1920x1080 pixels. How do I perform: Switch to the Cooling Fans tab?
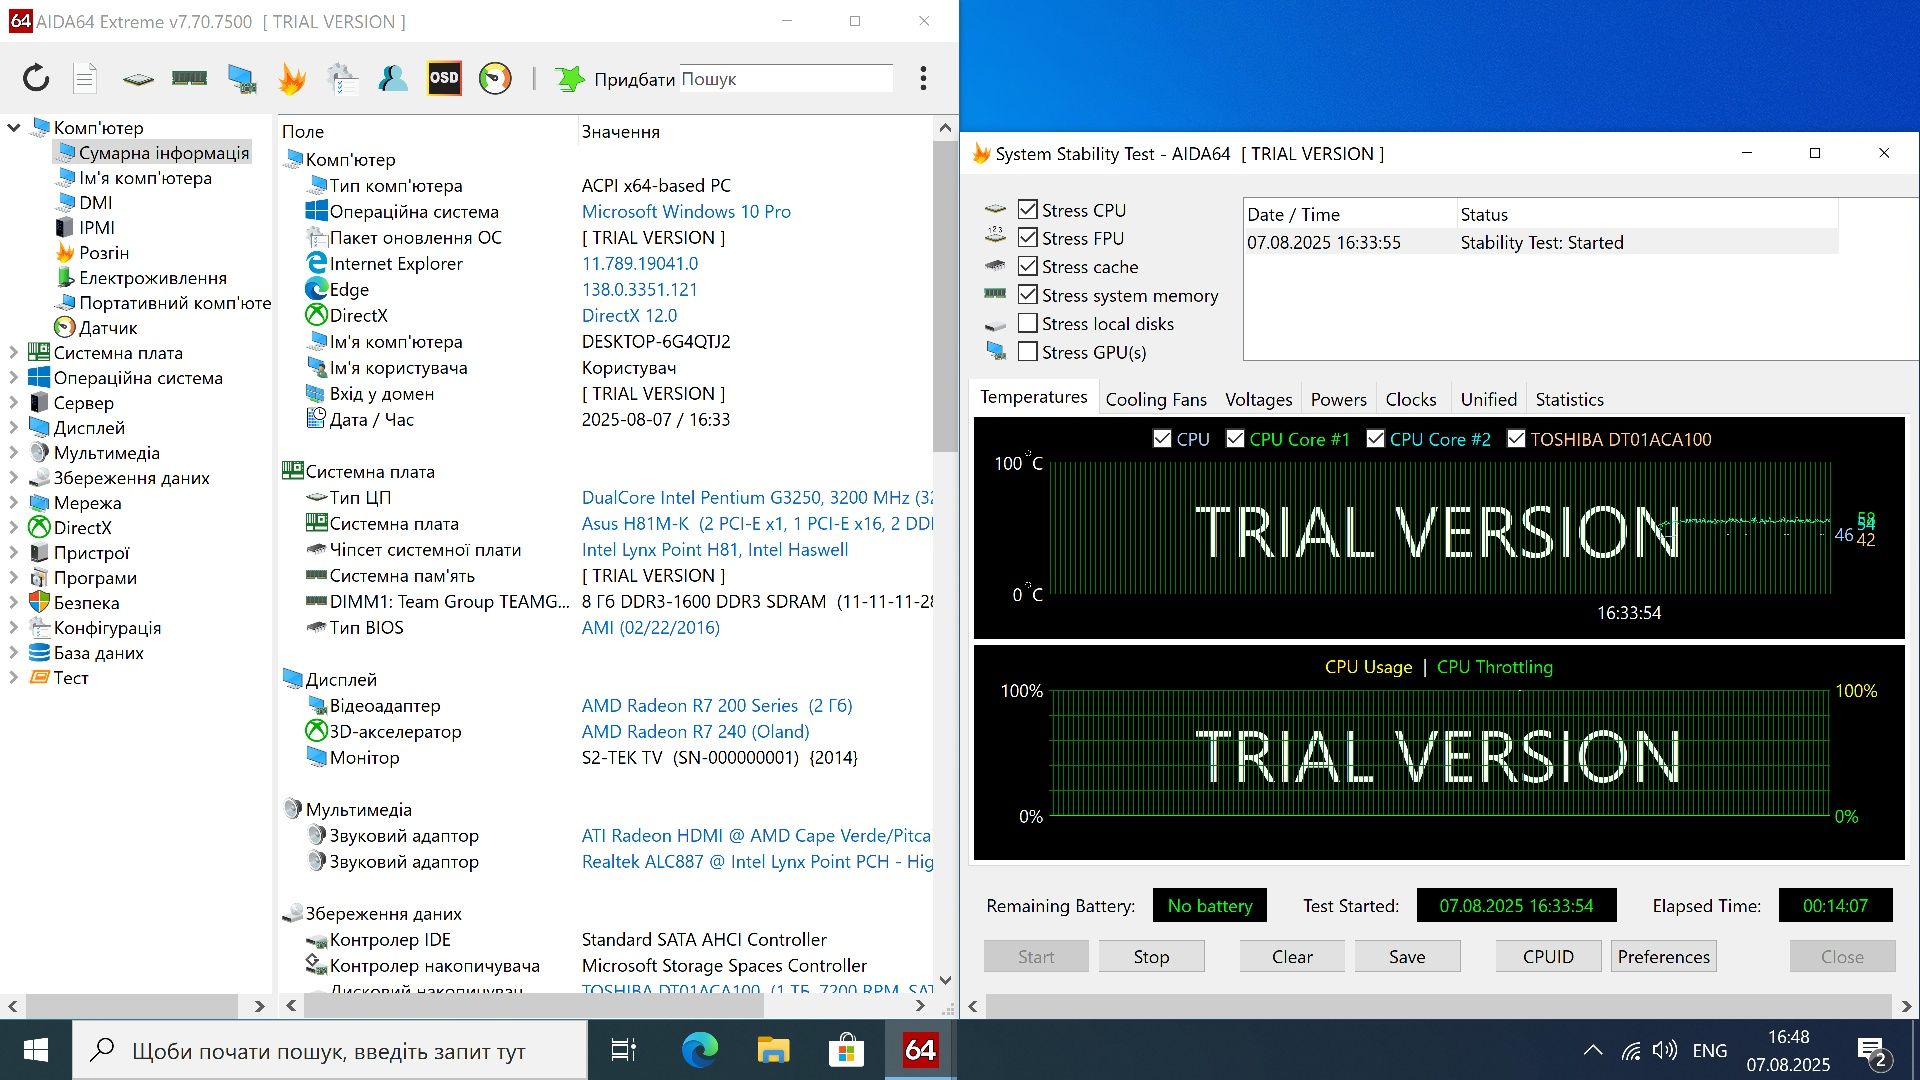(1156, 399)
